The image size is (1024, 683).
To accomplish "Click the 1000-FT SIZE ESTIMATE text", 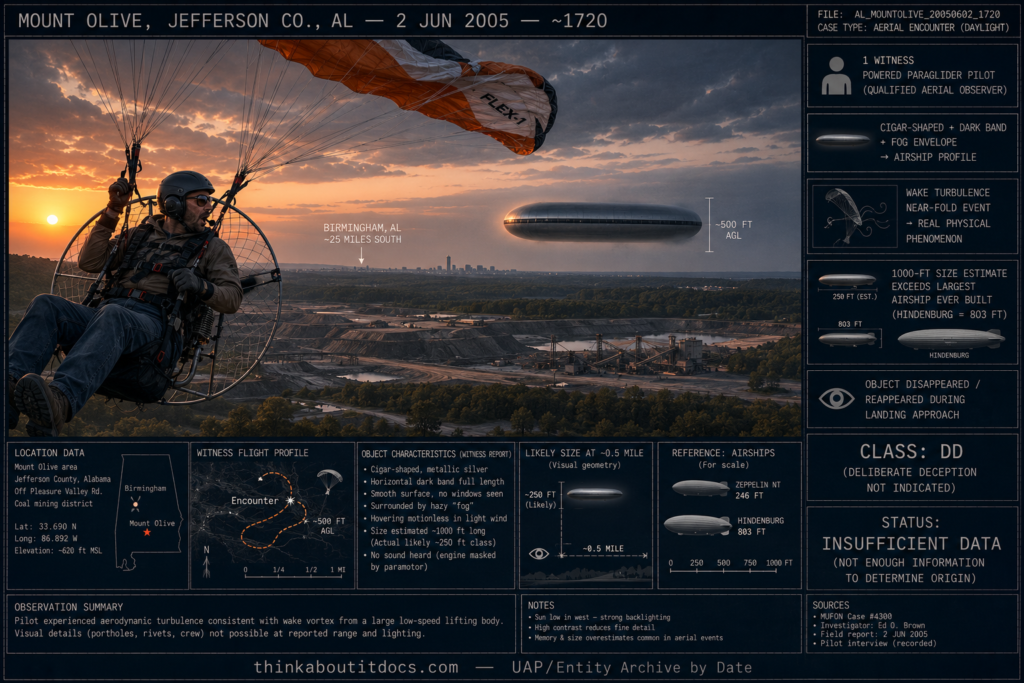I will tap(949, 273).
